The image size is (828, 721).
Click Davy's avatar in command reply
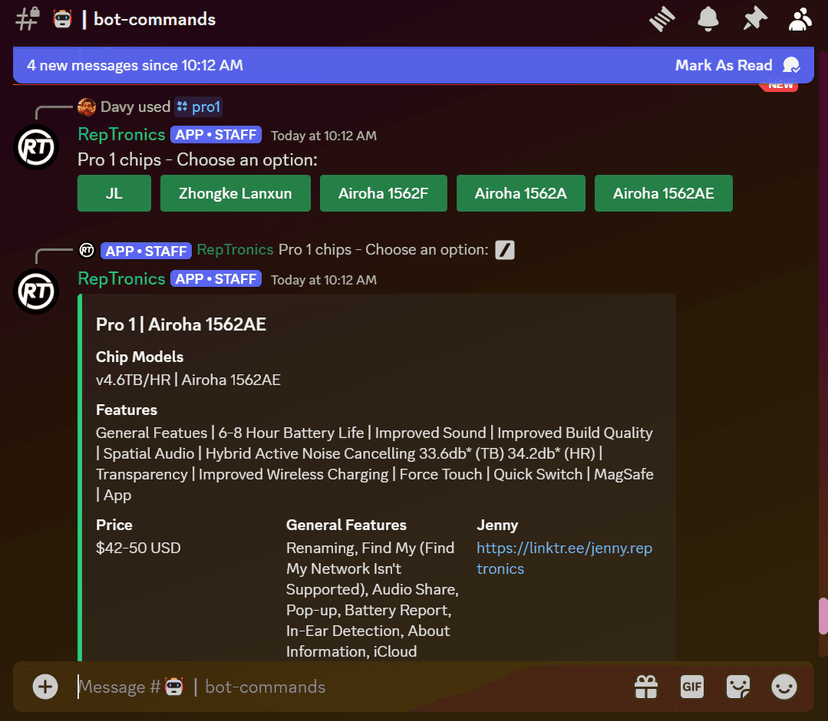tap(87, 107)
